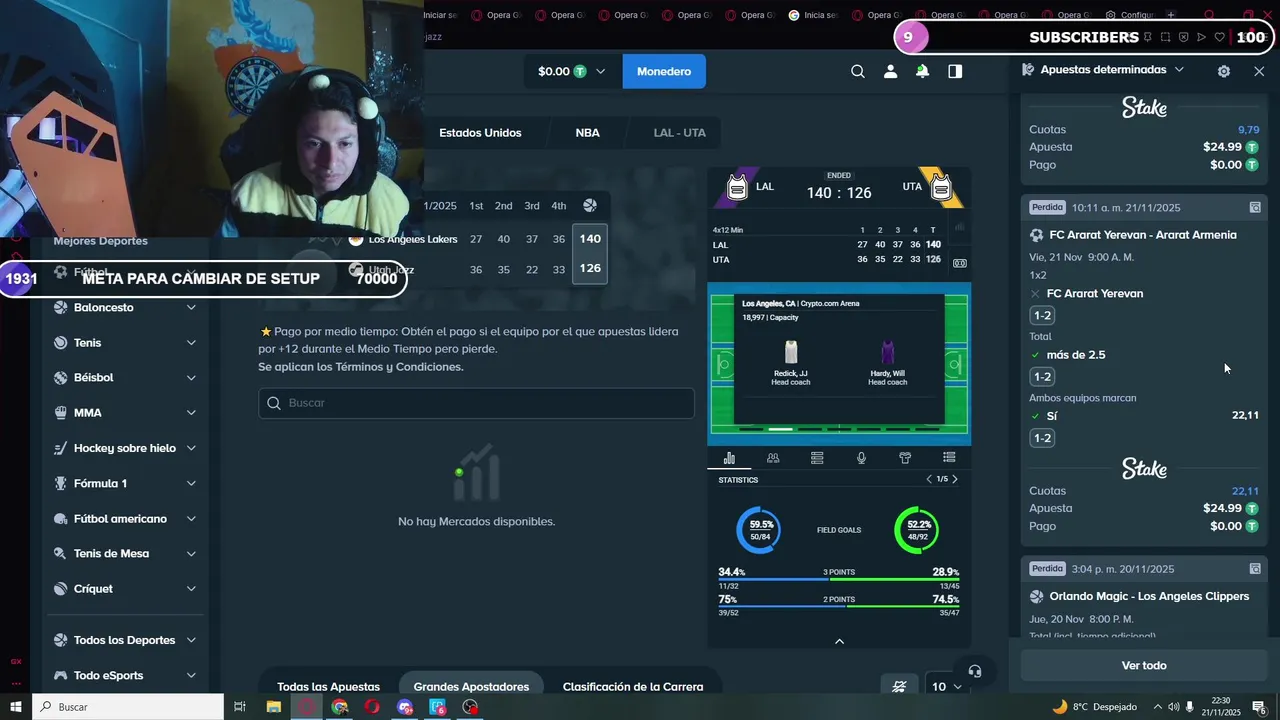The width and height of the screenshot is (1280, 720).
Task: Click the hidden-activity icon beside the 10 dropdown
Action: point(899,686)
